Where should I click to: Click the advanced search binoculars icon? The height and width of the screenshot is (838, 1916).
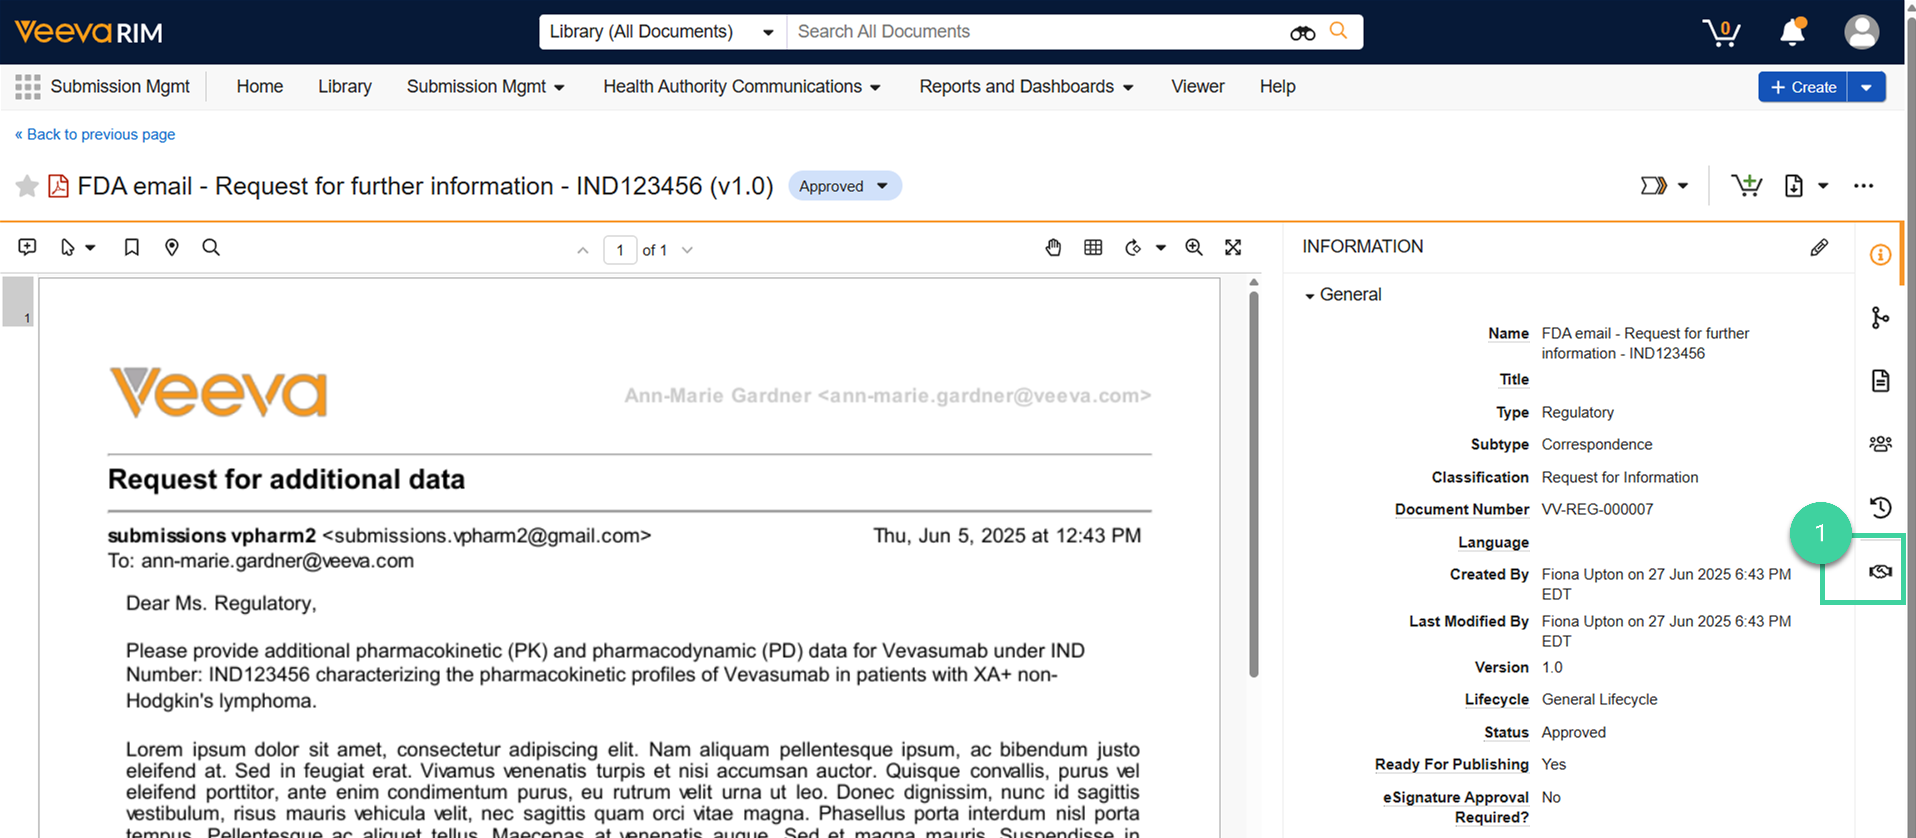[1302, 32]
